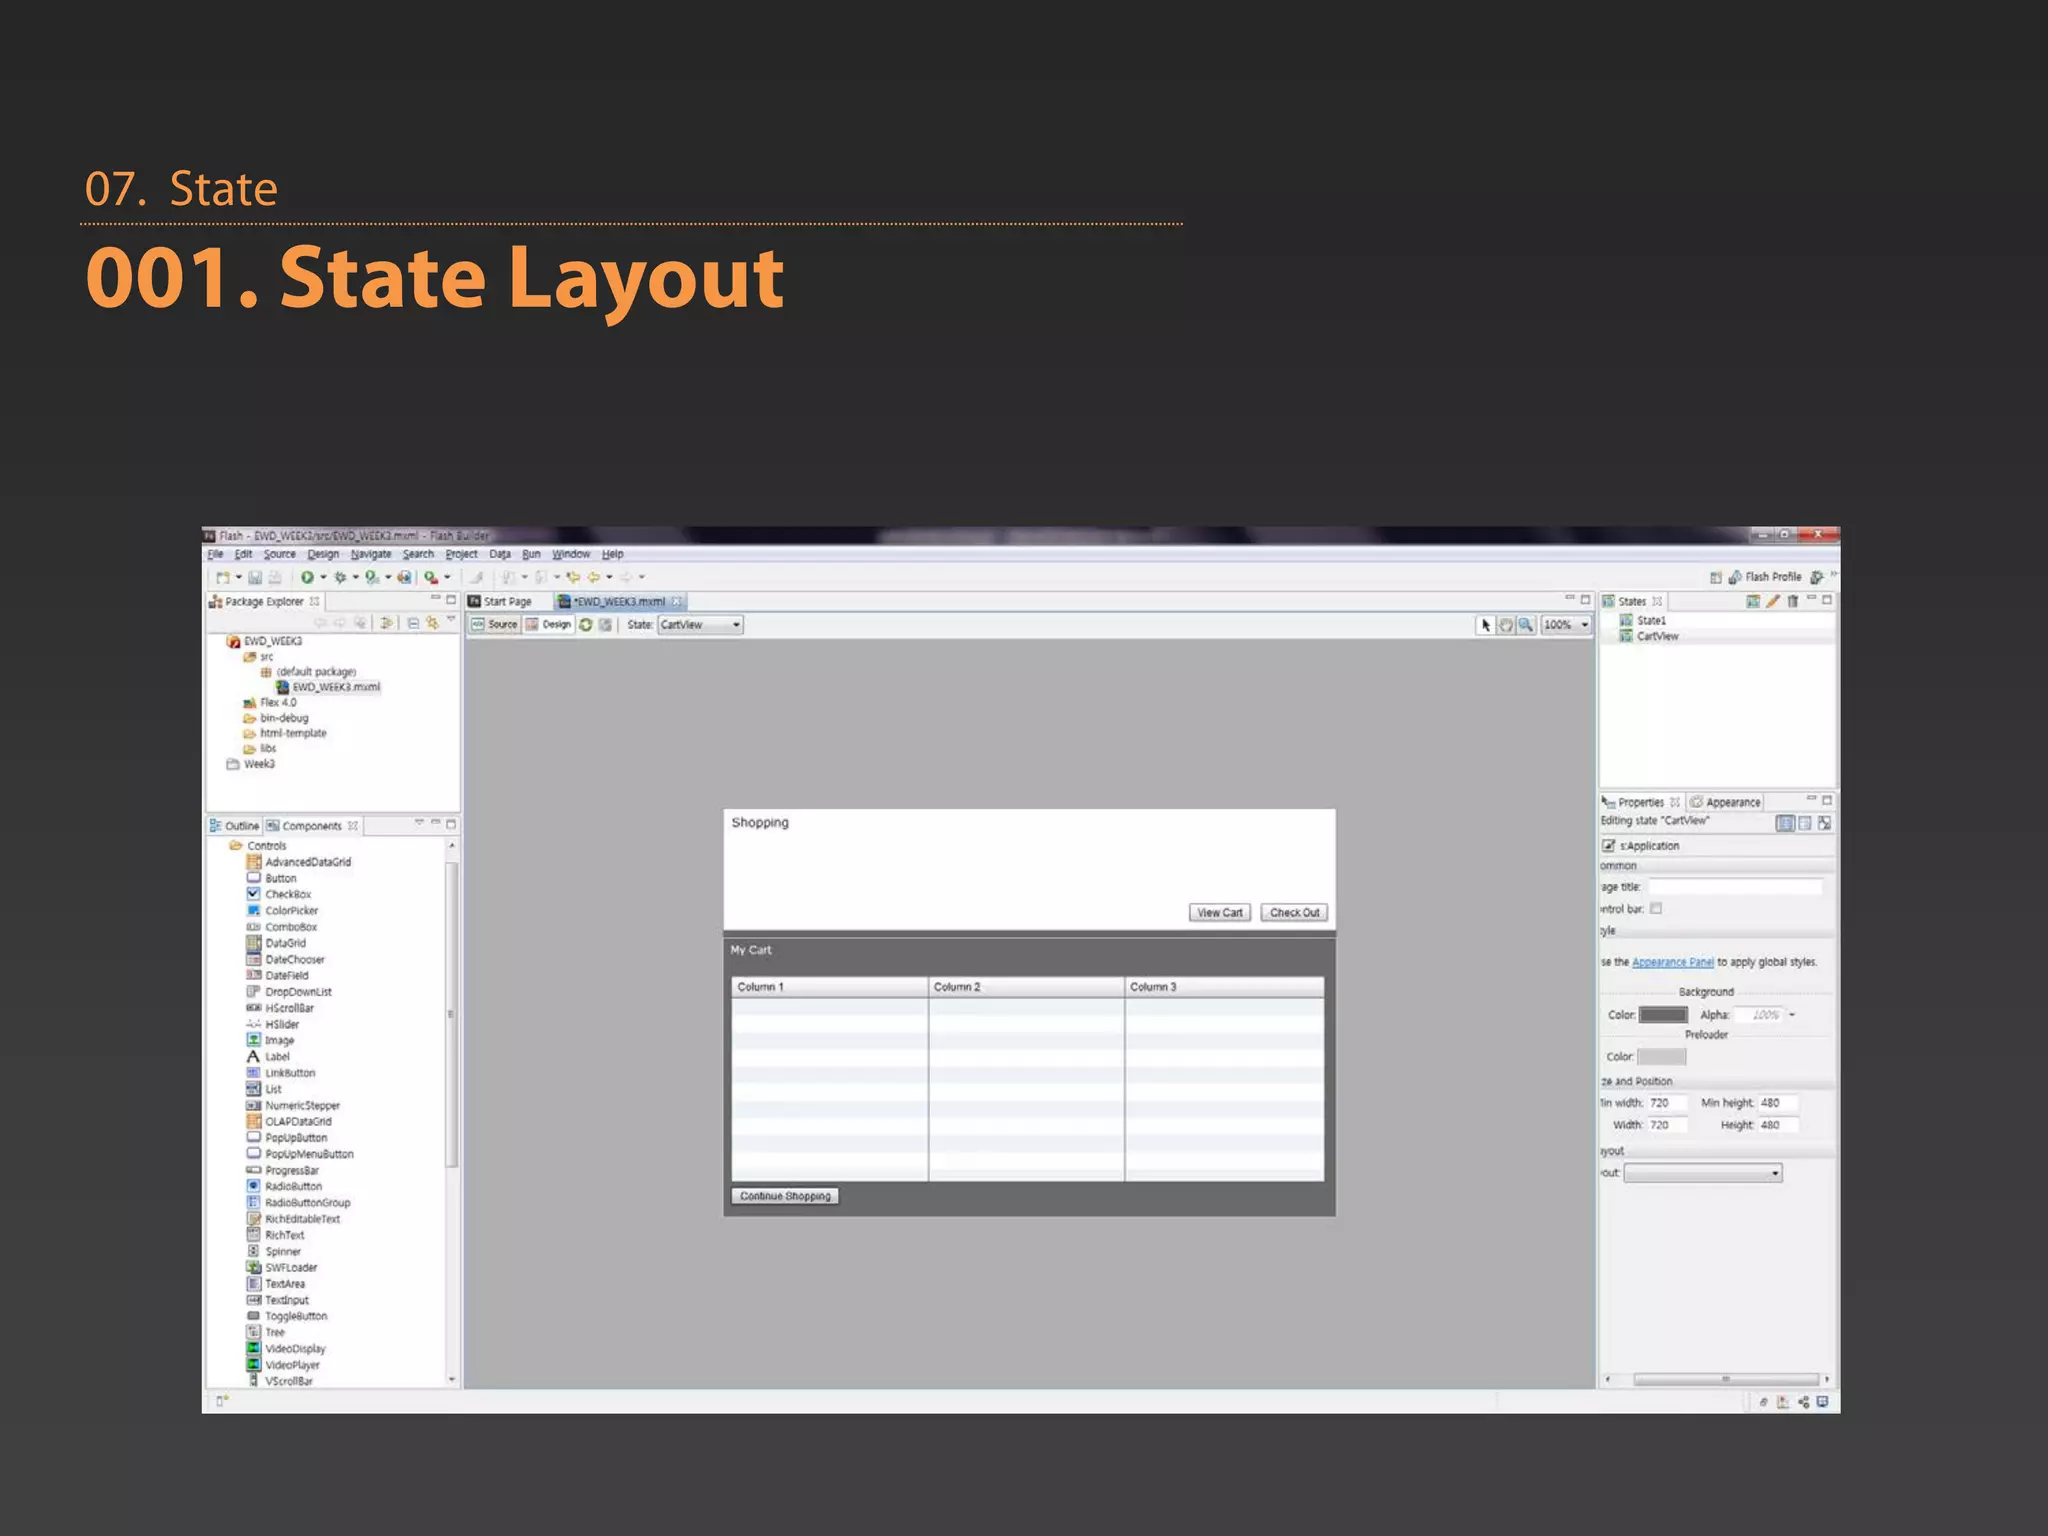Click the Check Out button on canvas
Screen dimensions: 2048x1536
click(x=1295, y=913)
